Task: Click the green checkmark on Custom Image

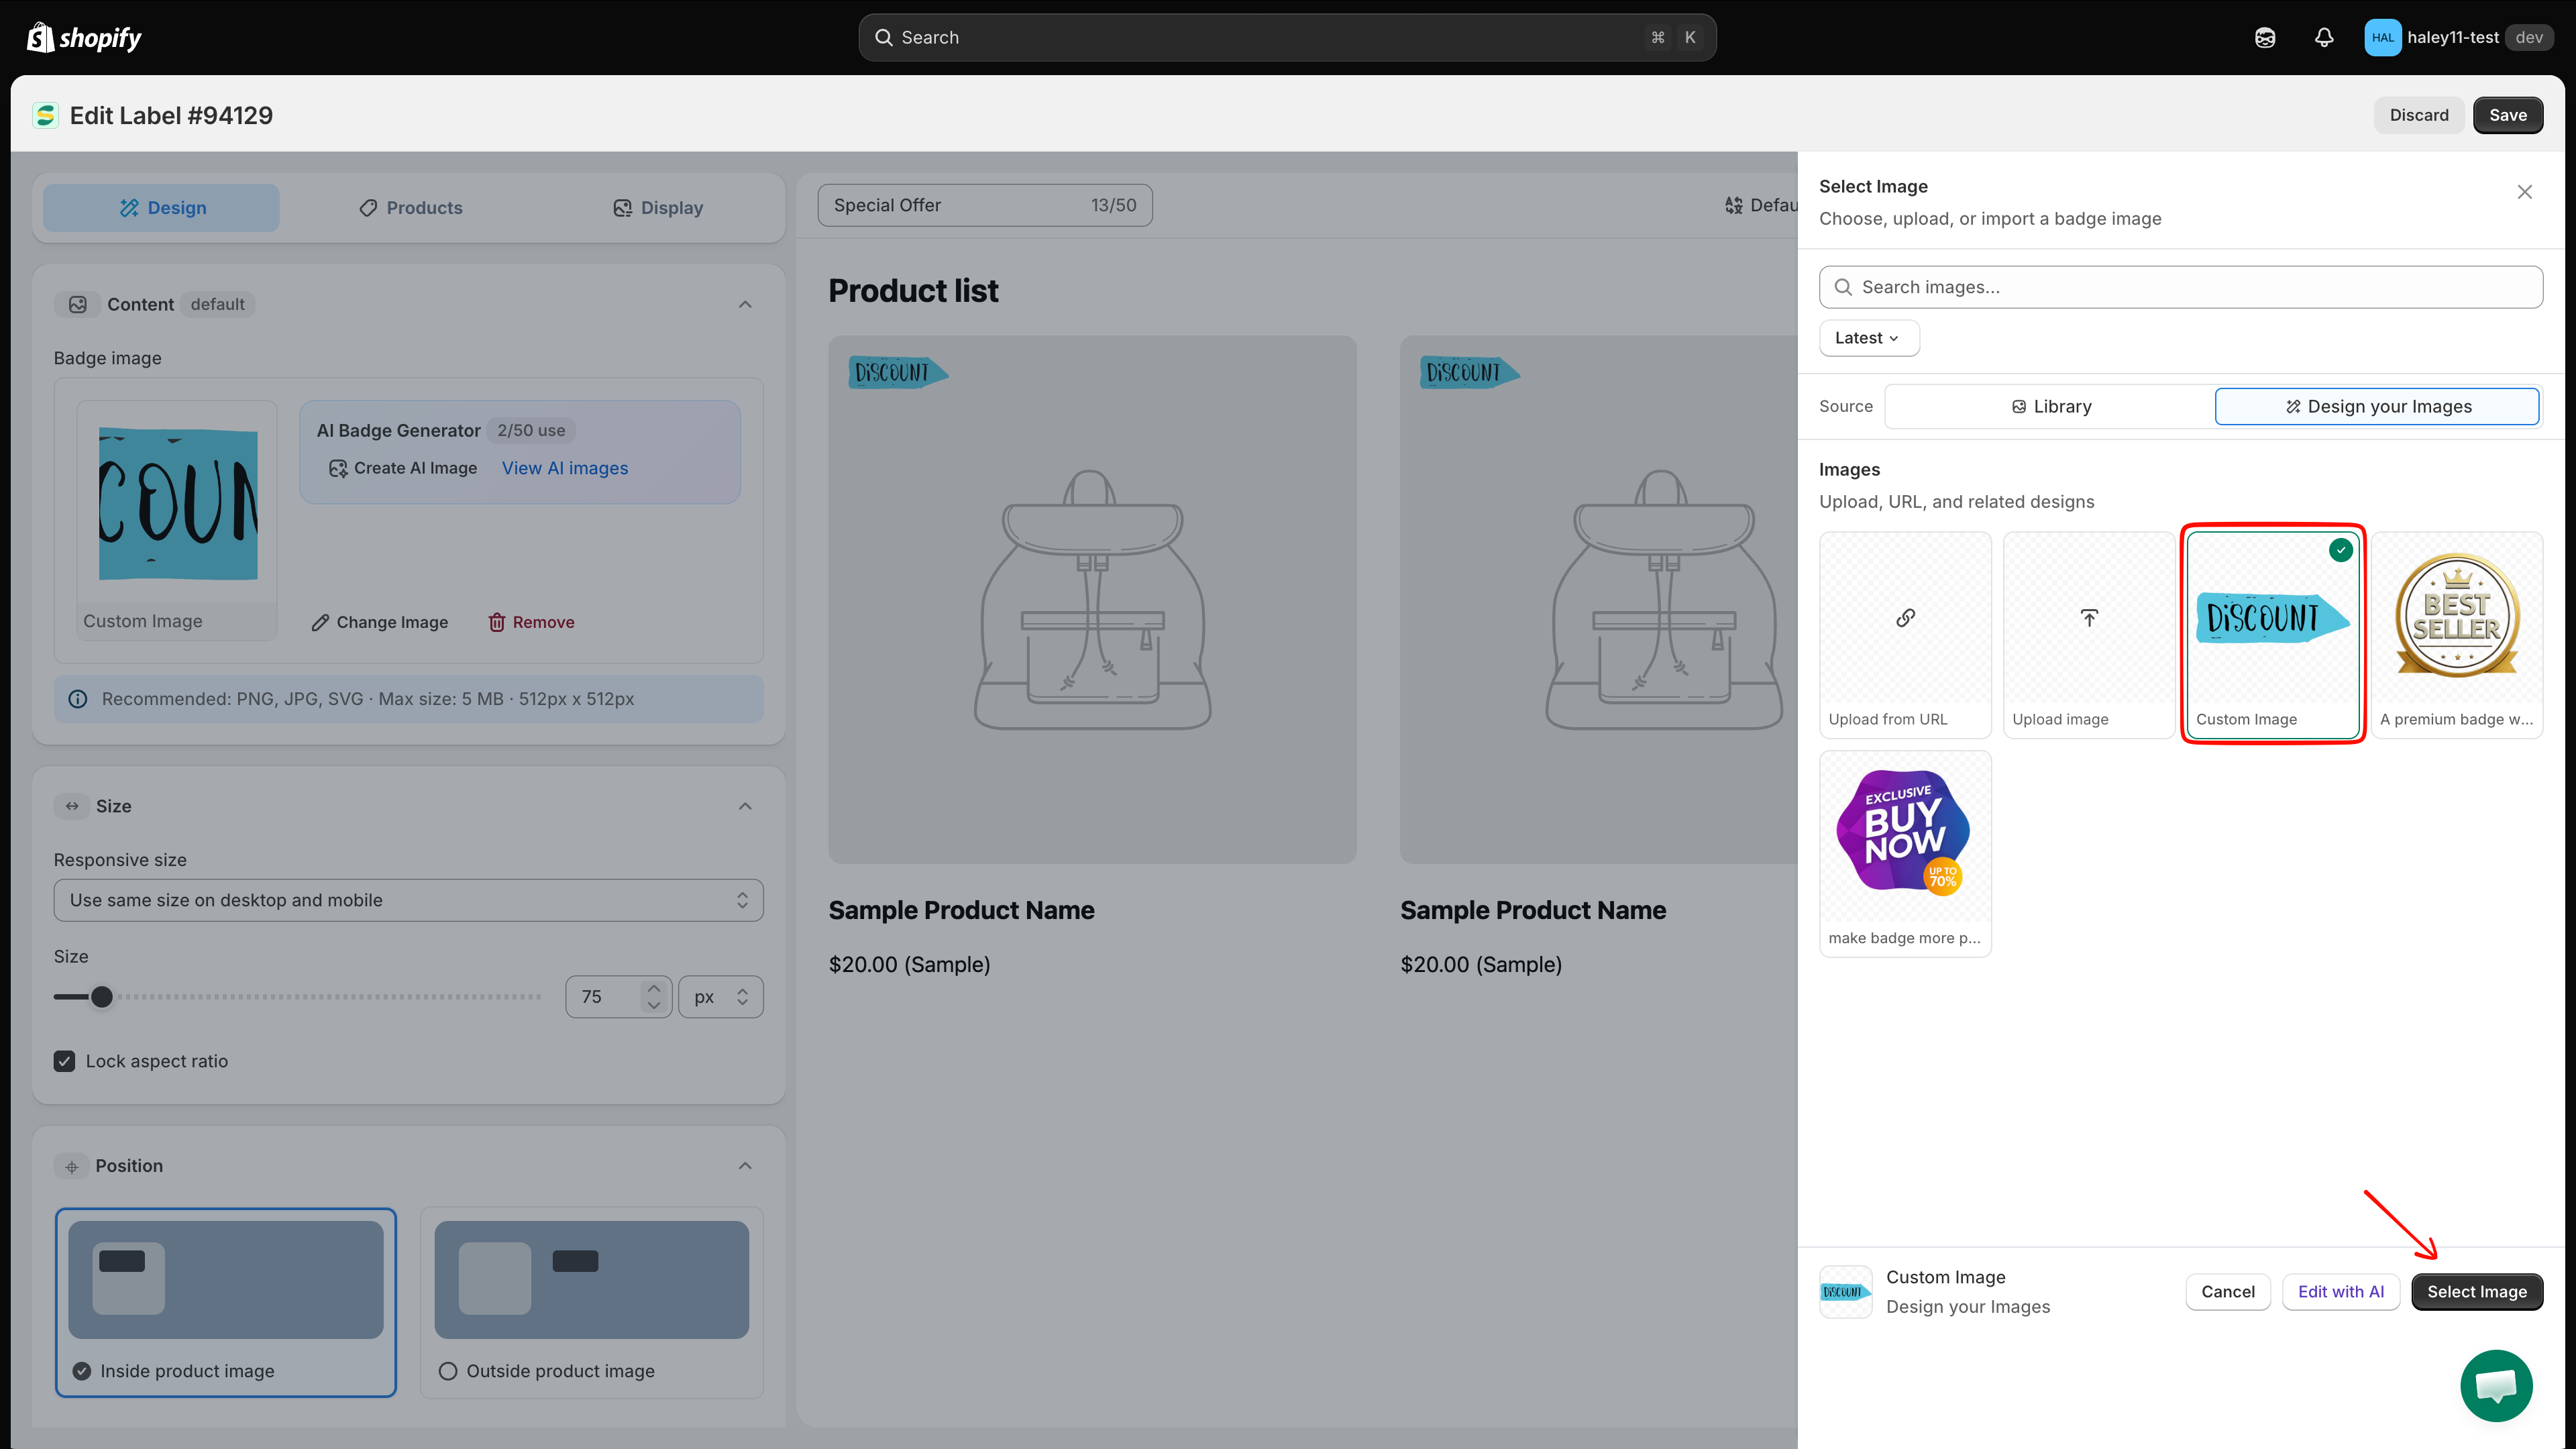Action: 2340,549
